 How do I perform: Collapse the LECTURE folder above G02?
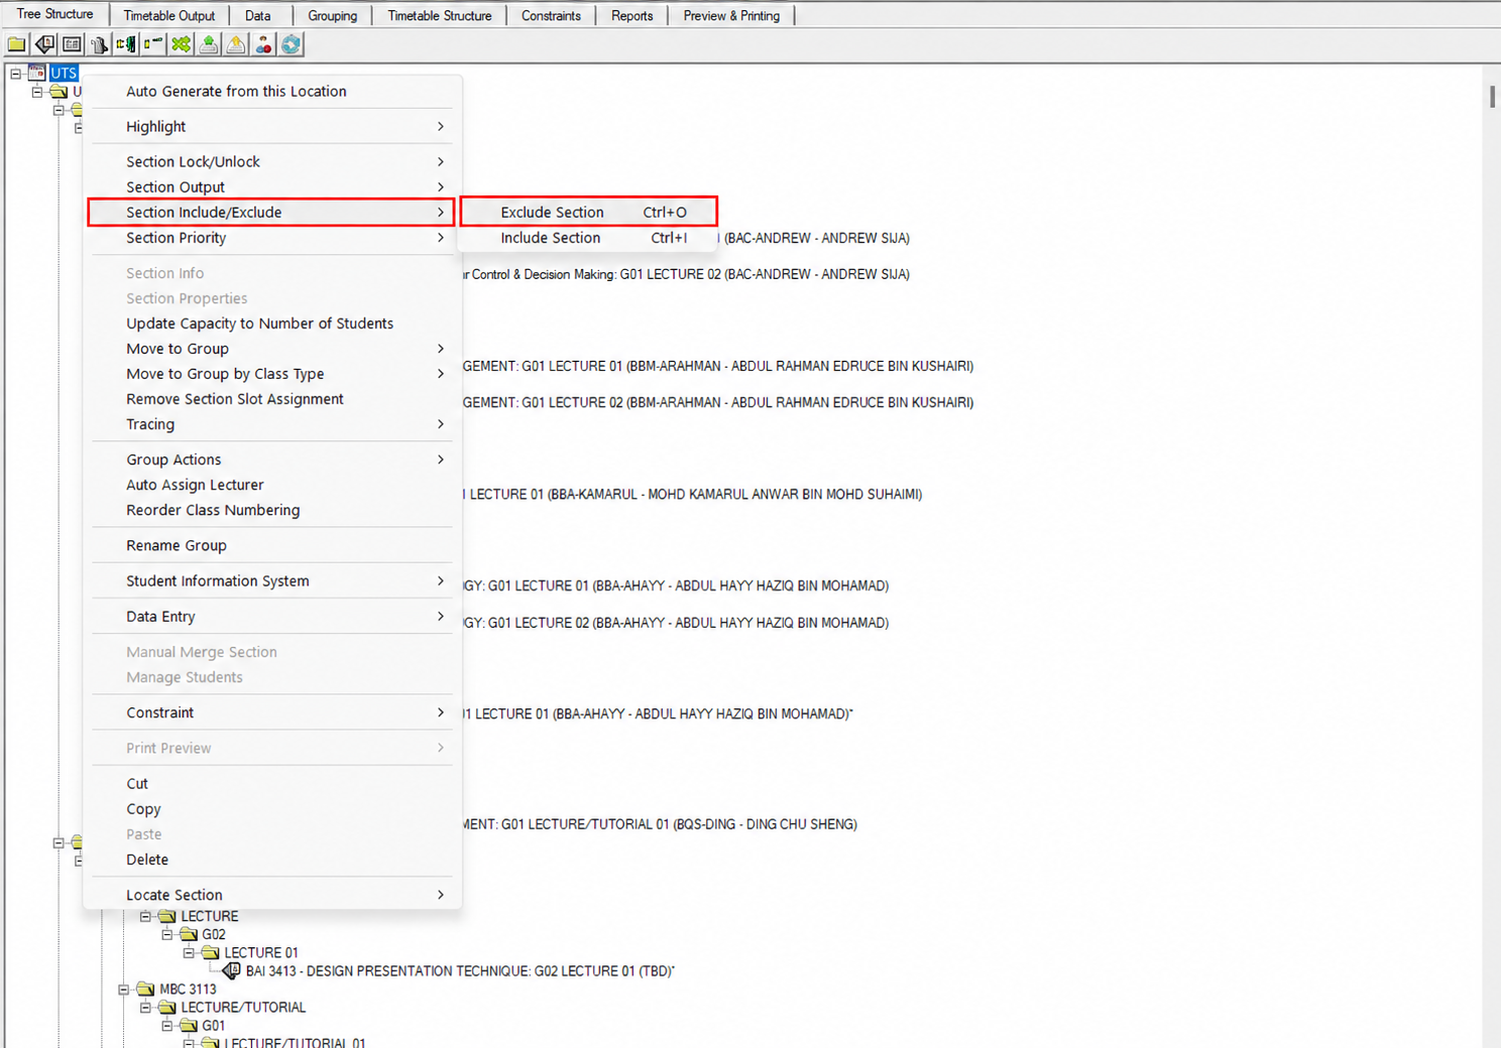click(x=145, y=916)
